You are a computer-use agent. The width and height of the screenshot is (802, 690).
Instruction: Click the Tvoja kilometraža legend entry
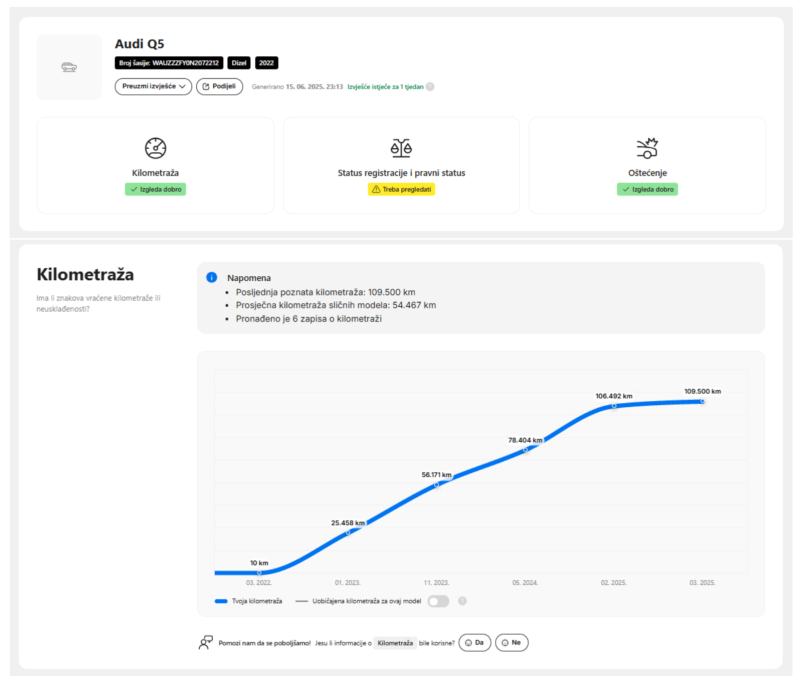click(x=249, y=601)
